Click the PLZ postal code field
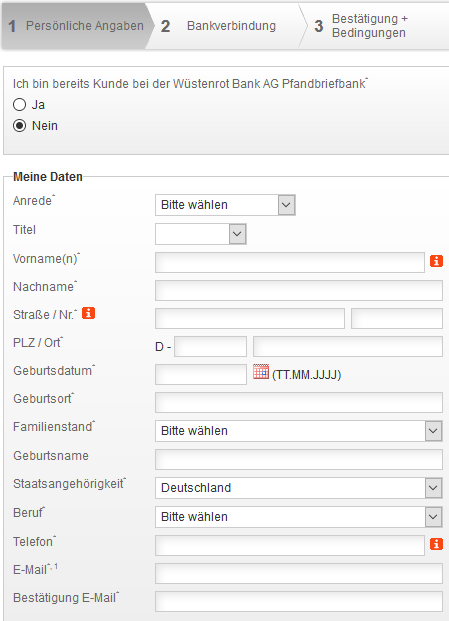The image size is (449, 621). (210, 347)
